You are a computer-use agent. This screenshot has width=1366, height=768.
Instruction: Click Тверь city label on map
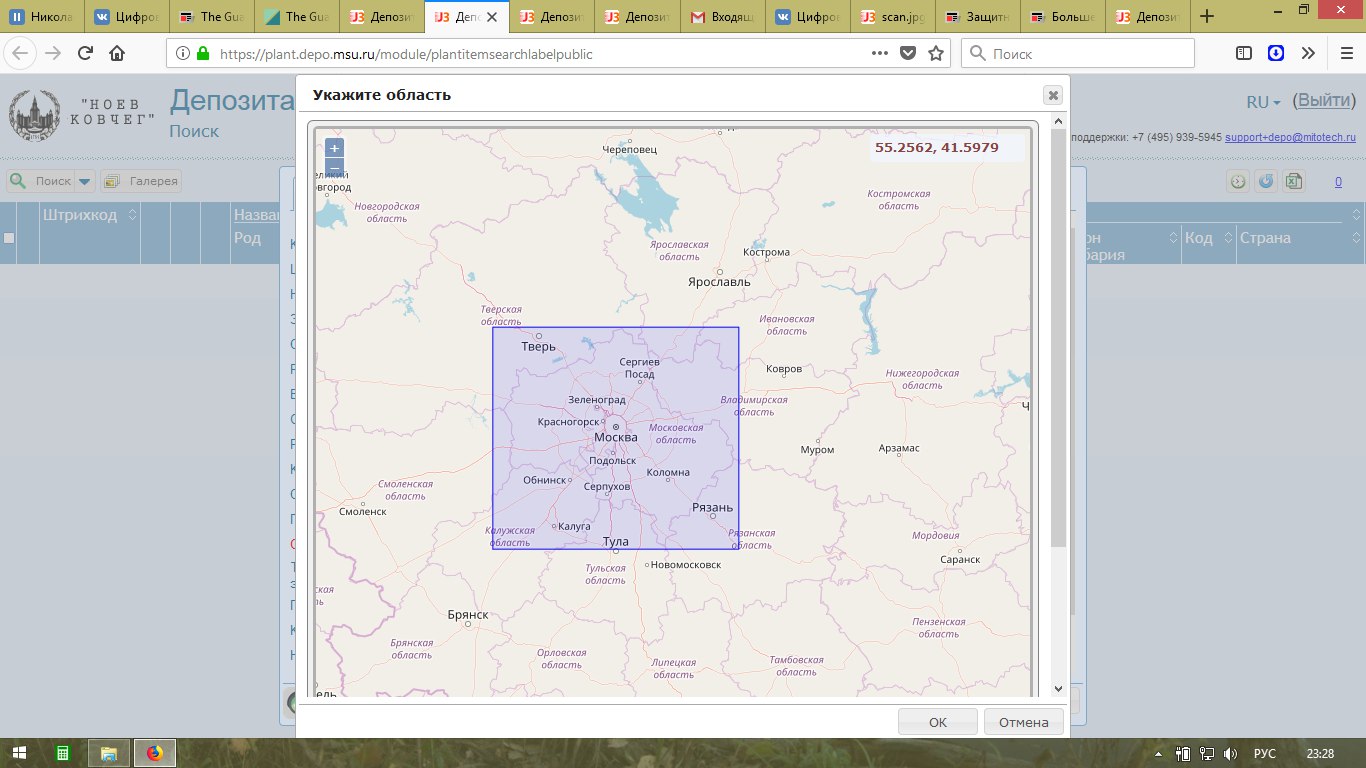539,347
